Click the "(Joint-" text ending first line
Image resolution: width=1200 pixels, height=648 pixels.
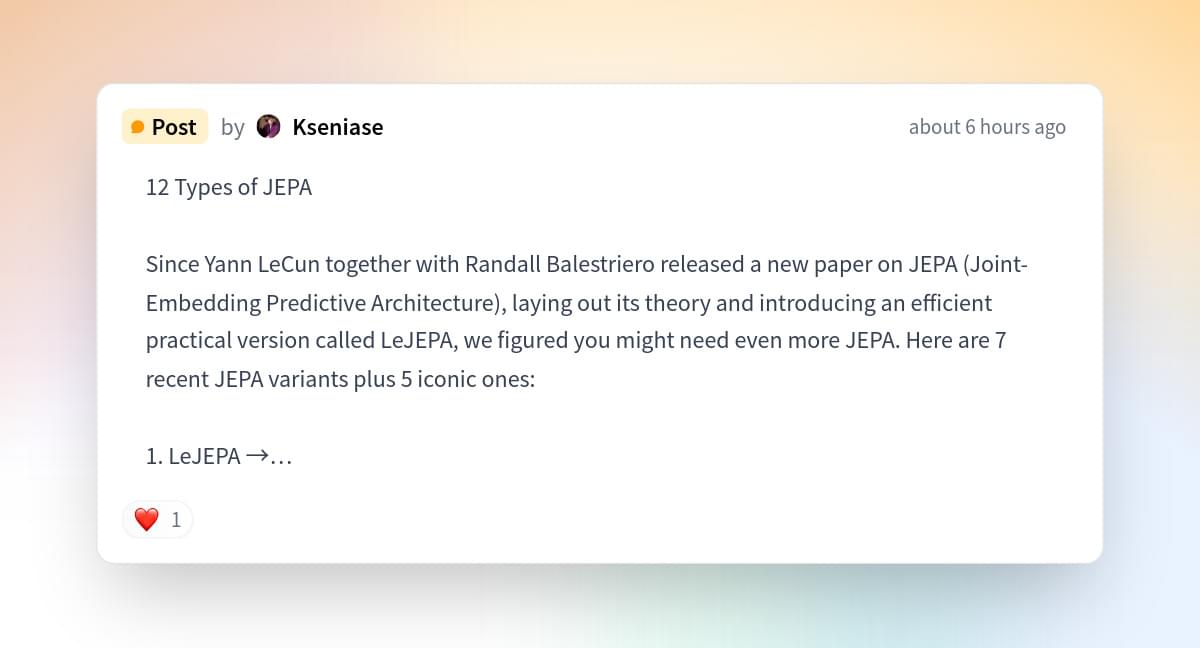tap(992, 264)
